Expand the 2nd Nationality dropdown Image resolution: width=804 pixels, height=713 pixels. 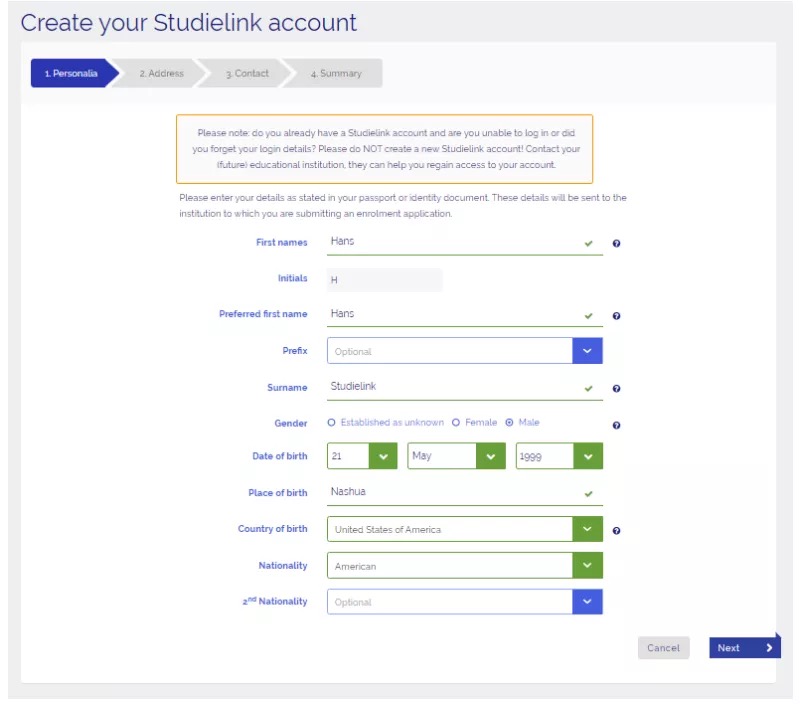tap(465, 601)
